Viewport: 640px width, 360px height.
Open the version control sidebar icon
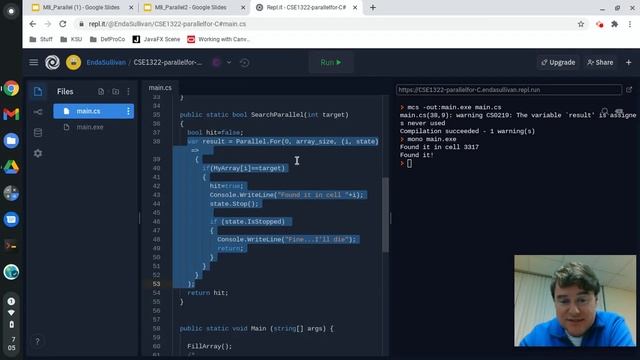pyautogui.click(x=38, y=112)
